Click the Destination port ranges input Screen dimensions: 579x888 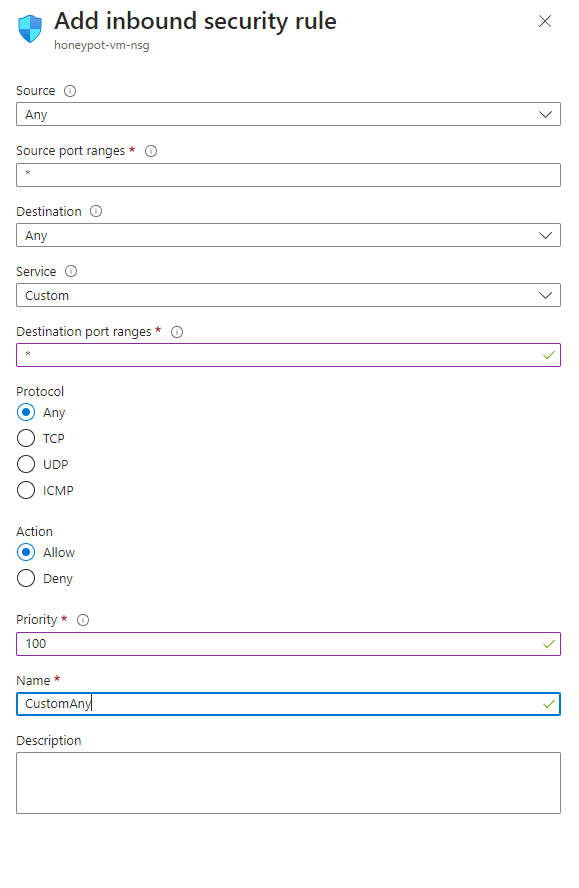pos(288,355)
